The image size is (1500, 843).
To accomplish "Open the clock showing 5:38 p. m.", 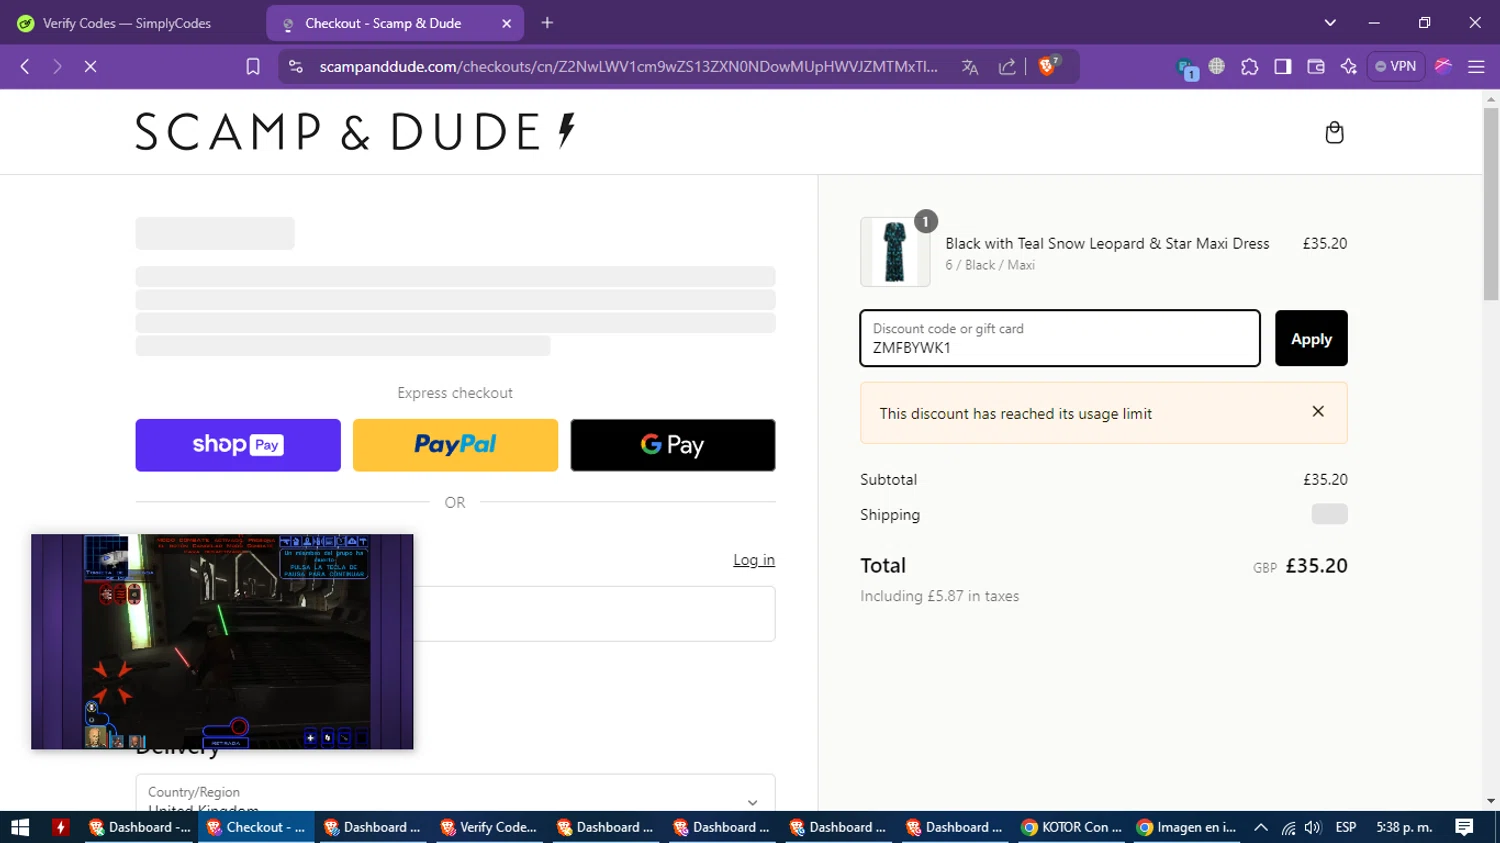I will pos(1404,827).
